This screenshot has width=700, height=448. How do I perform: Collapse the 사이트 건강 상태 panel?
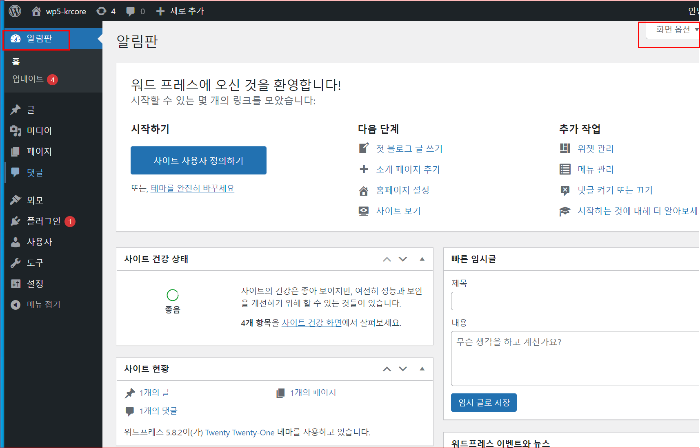(x=422, y=259)
